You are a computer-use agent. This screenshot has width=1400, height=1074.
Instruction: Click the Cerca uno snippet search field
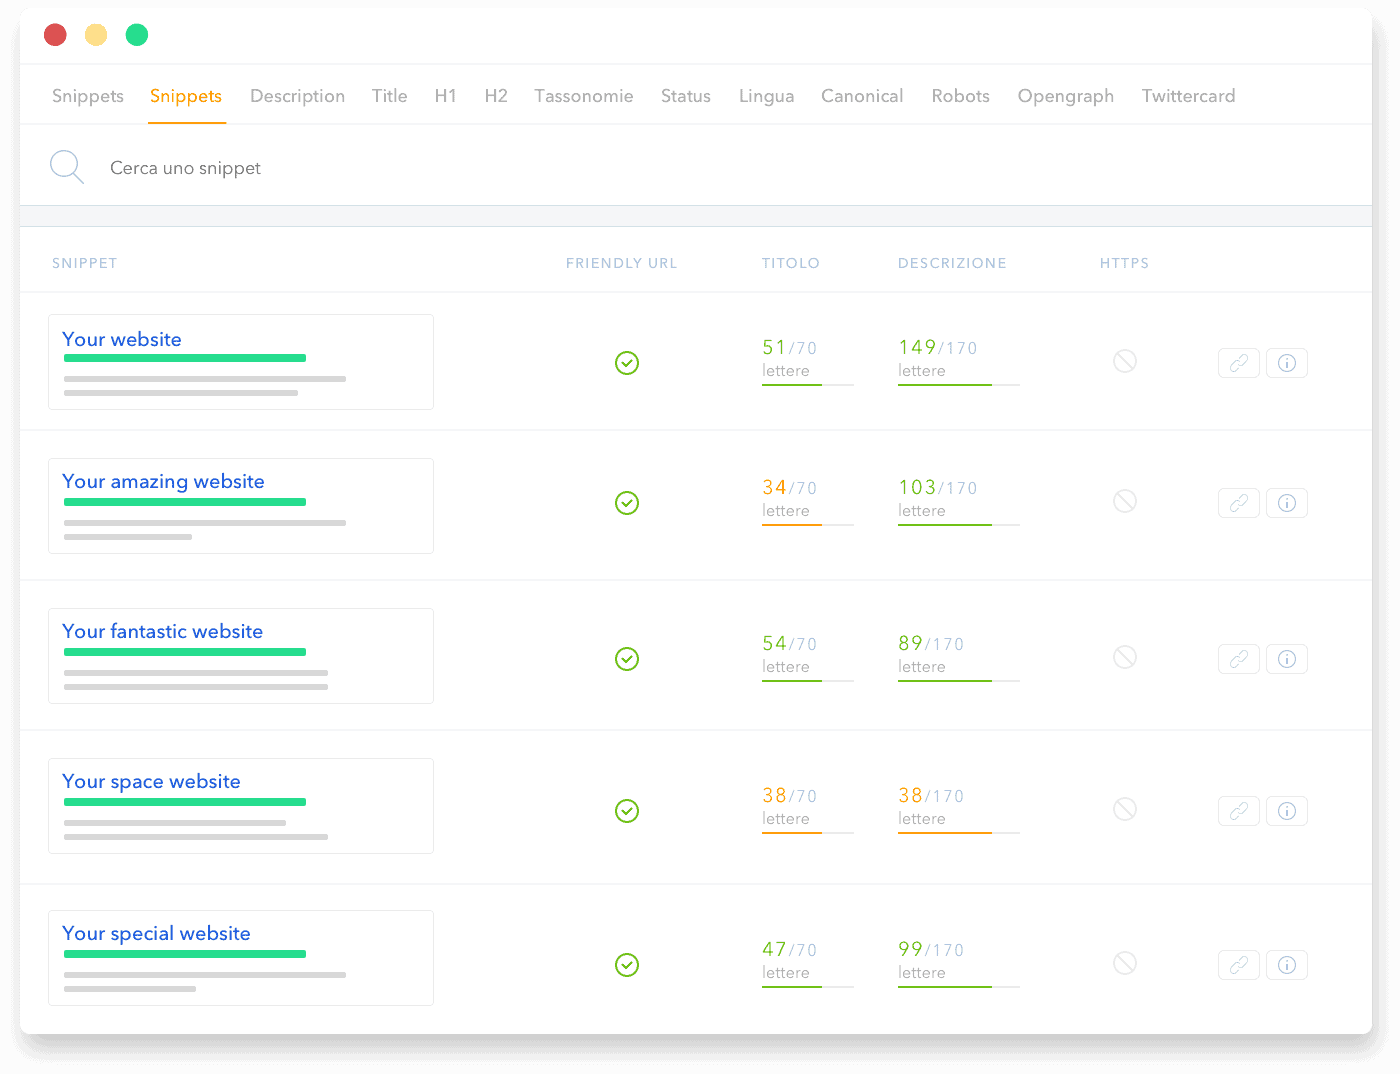(x=185, y=167)
